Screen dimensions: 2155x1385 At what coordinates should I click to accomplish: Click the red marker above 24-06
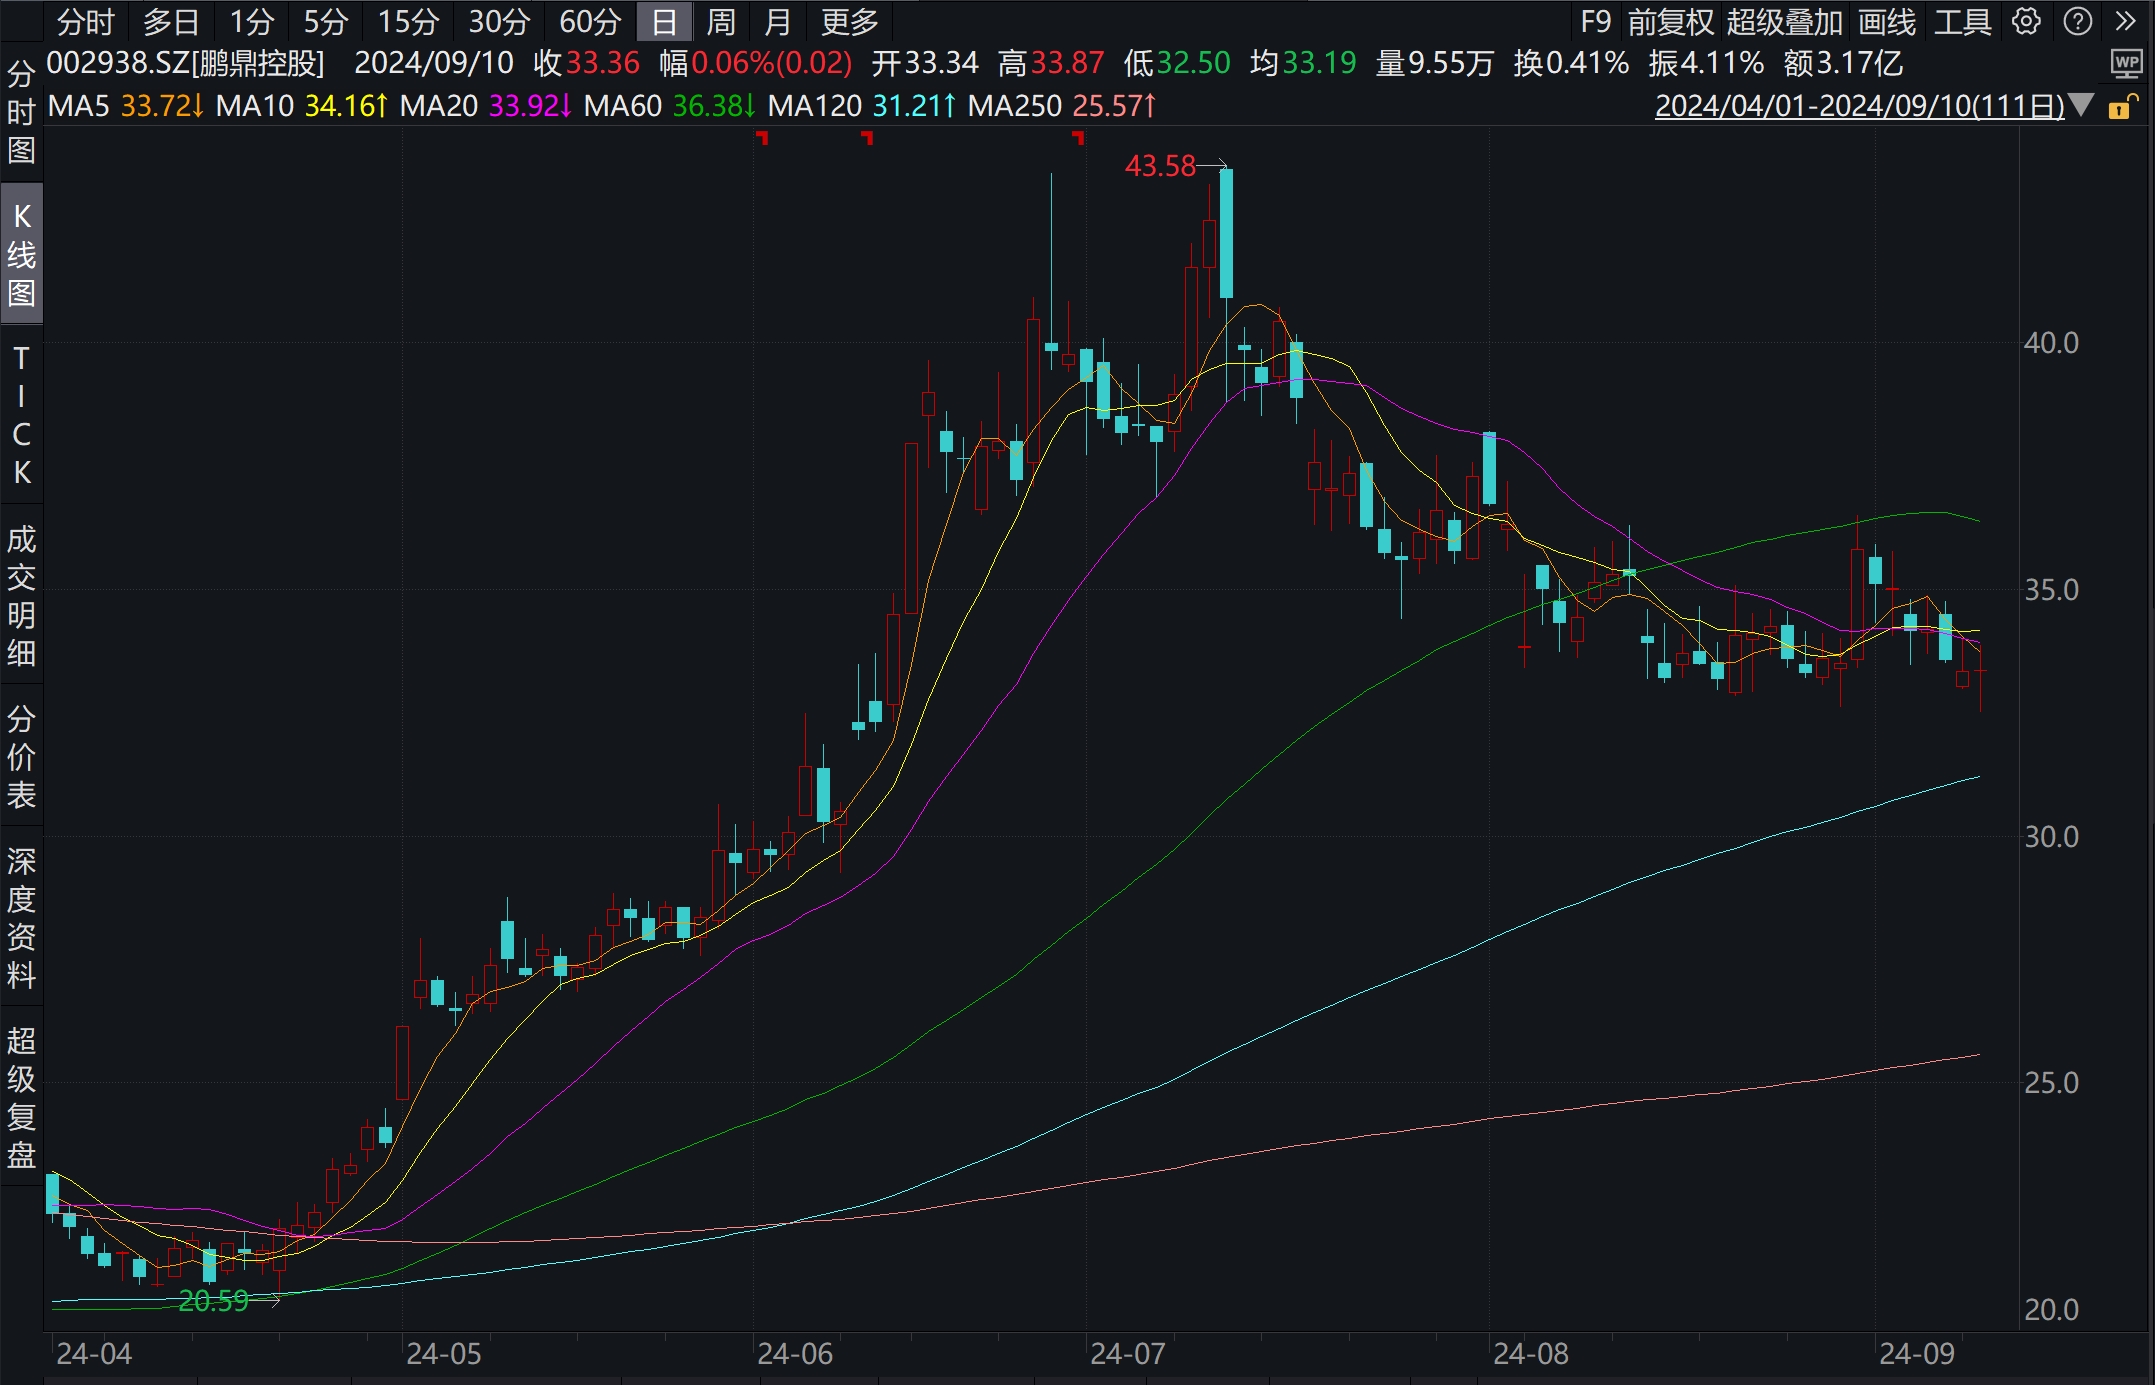tap(763, 137)
